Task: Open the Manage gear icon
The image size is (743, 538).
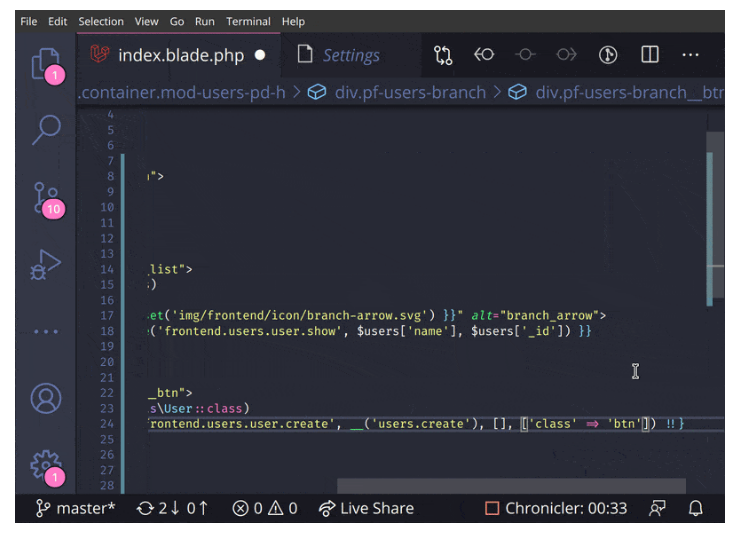Action: [46, 465]
